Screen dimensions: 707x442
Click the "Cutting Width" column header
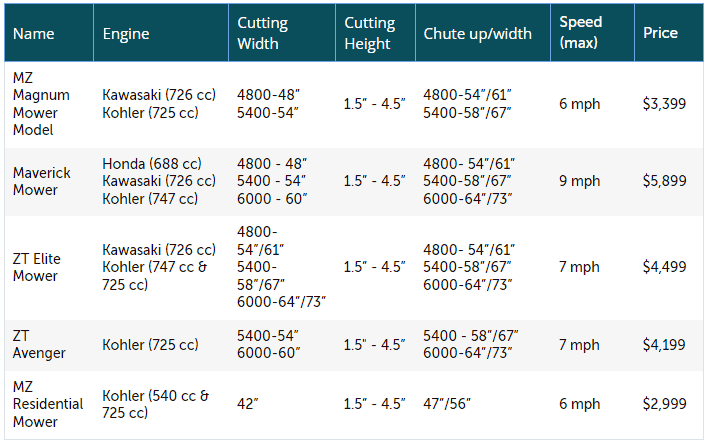coord(261,34)
